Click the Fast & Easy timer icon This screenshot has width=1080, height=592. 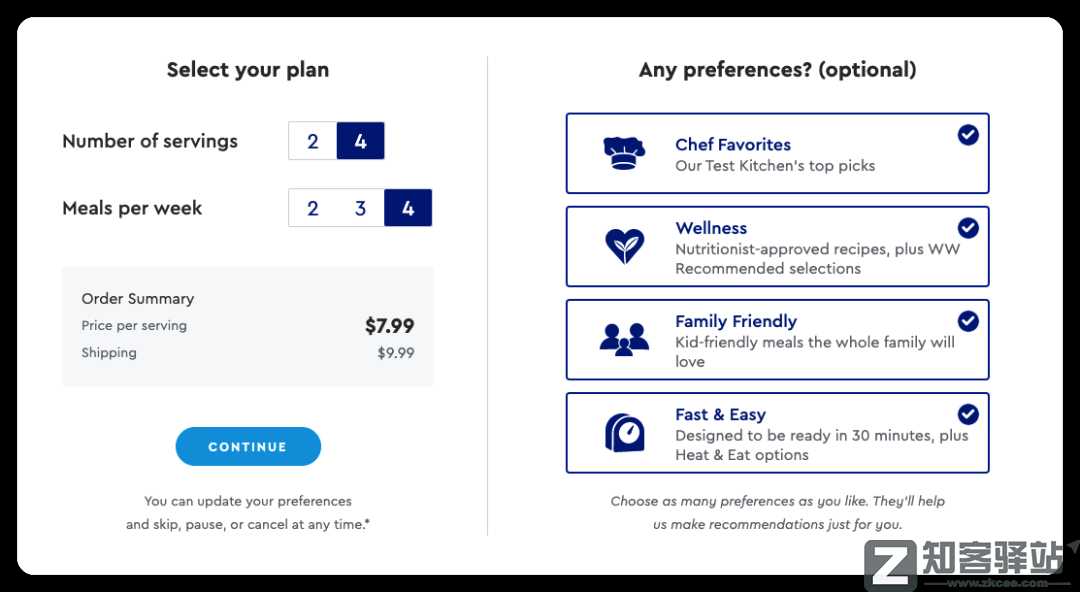point(624,432)
